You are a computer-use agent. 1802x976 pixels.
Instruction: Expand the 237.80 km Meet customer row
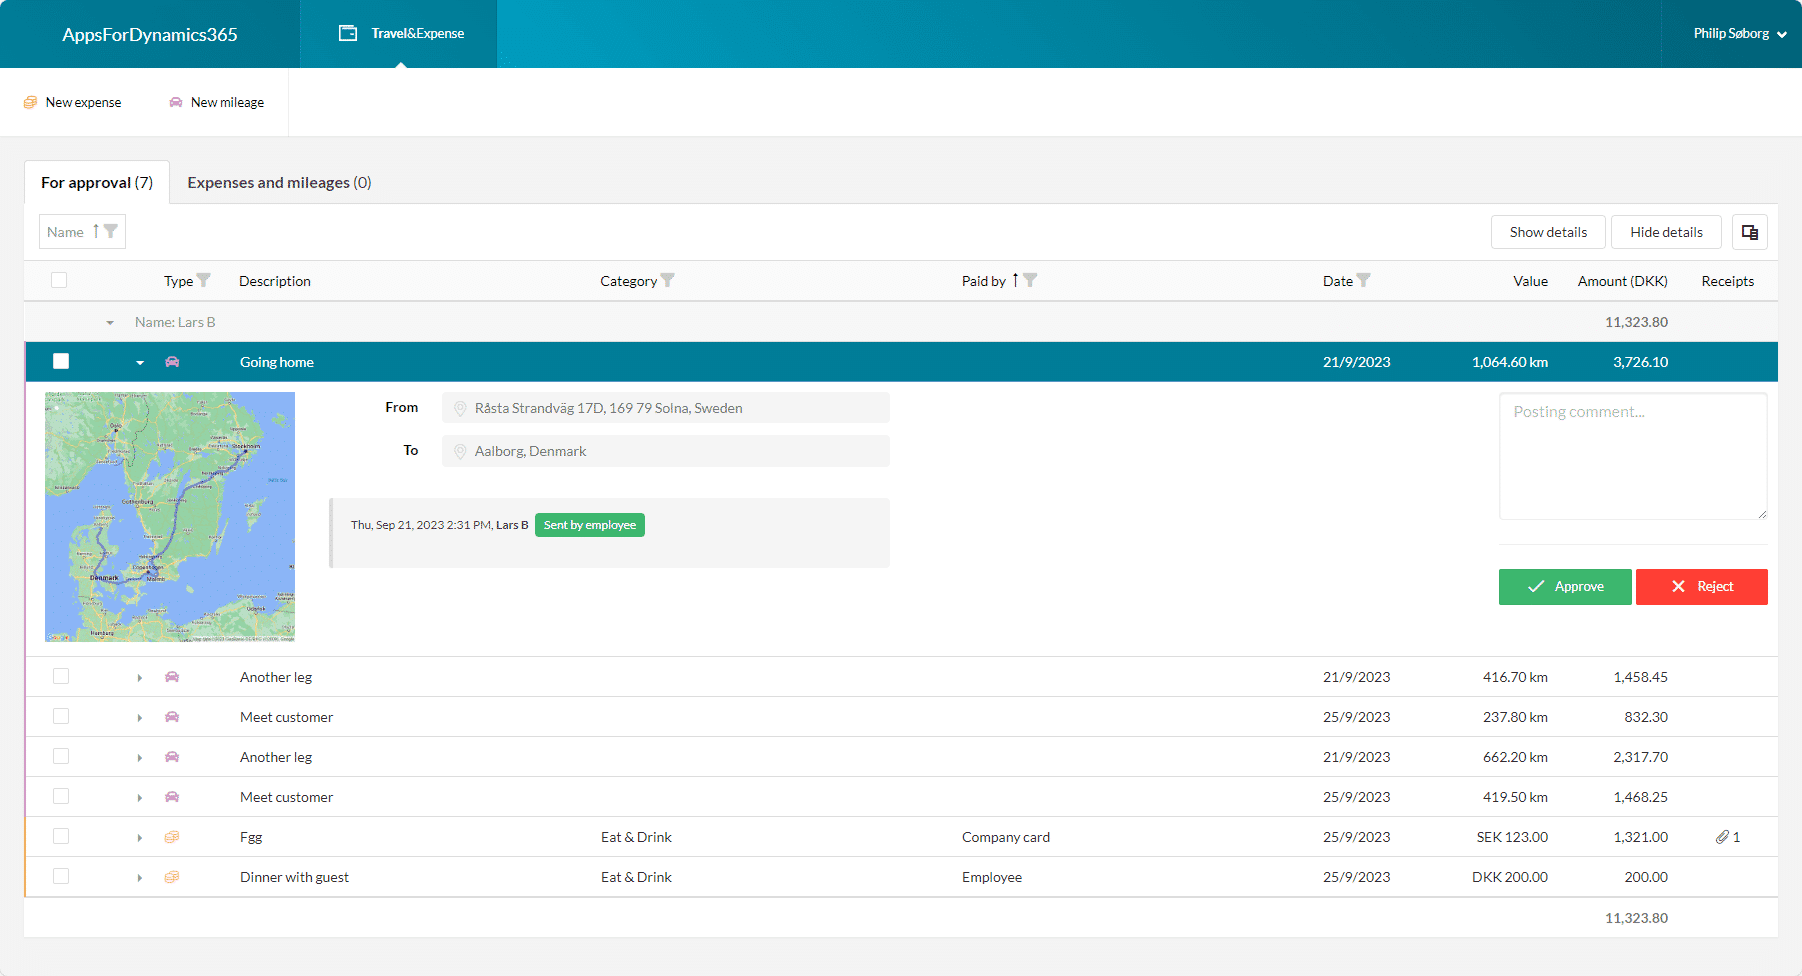140,718
